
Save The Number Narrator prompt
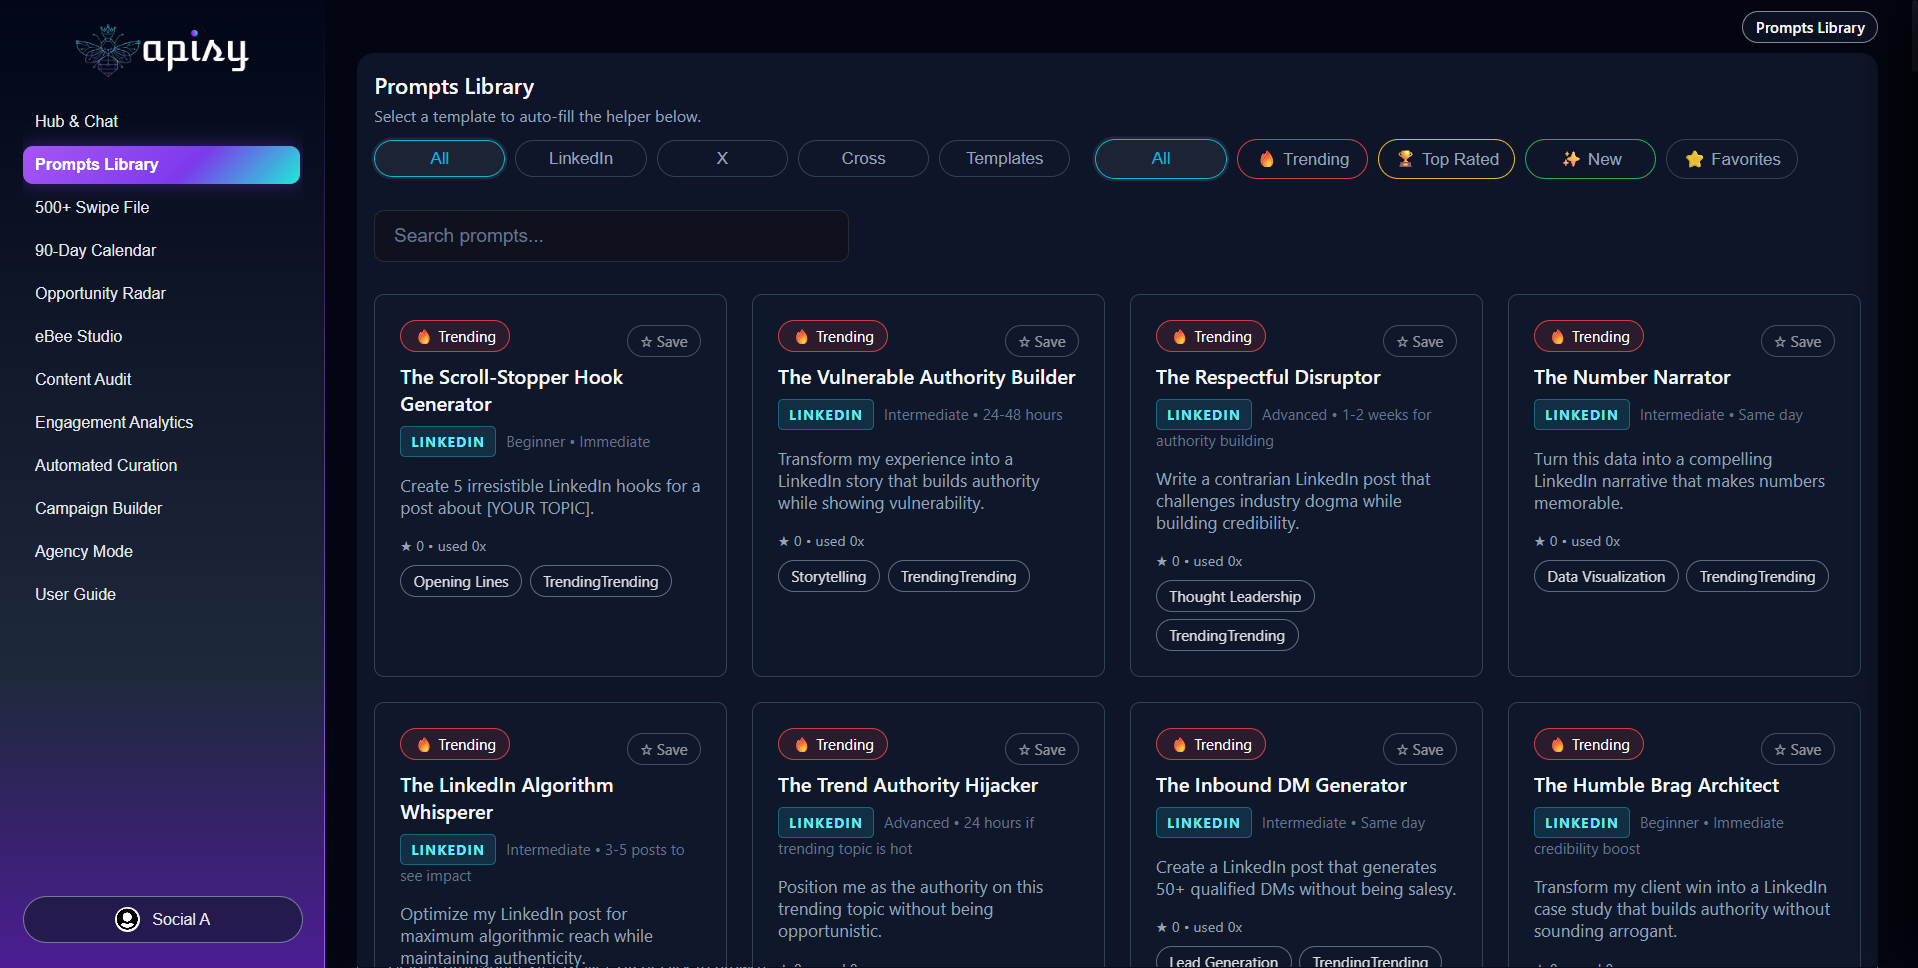coord(1798,342)
